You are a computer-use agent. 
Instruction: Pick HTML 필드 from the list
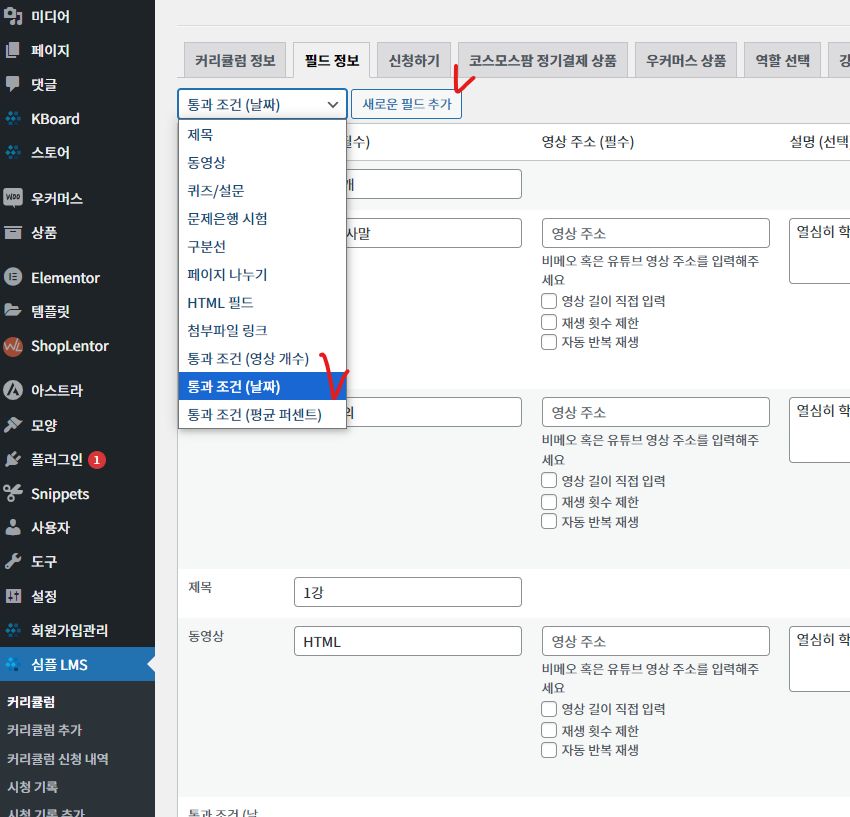coord(262,303)
